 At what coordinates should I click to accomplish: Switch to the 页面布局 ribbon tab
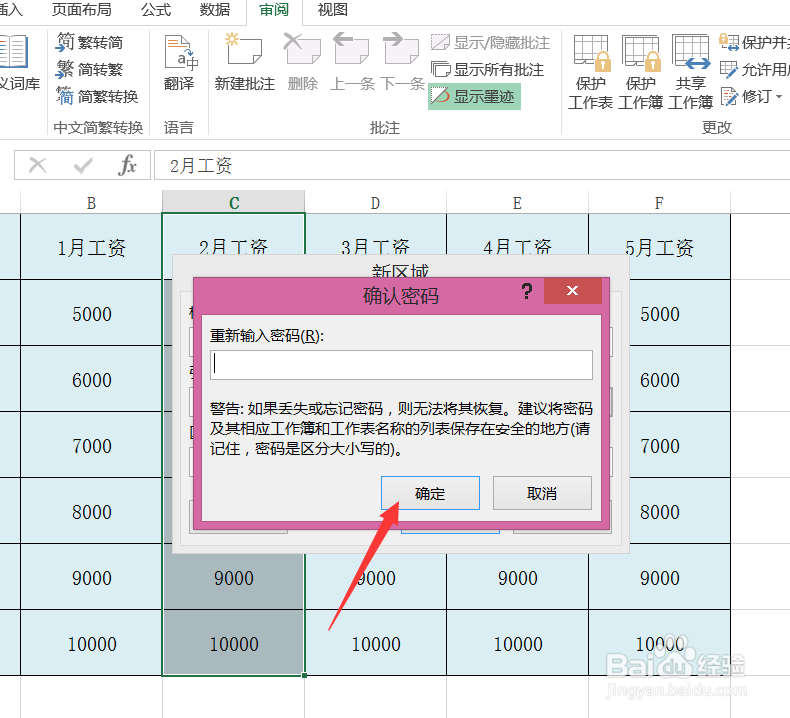tap(82, 10)
